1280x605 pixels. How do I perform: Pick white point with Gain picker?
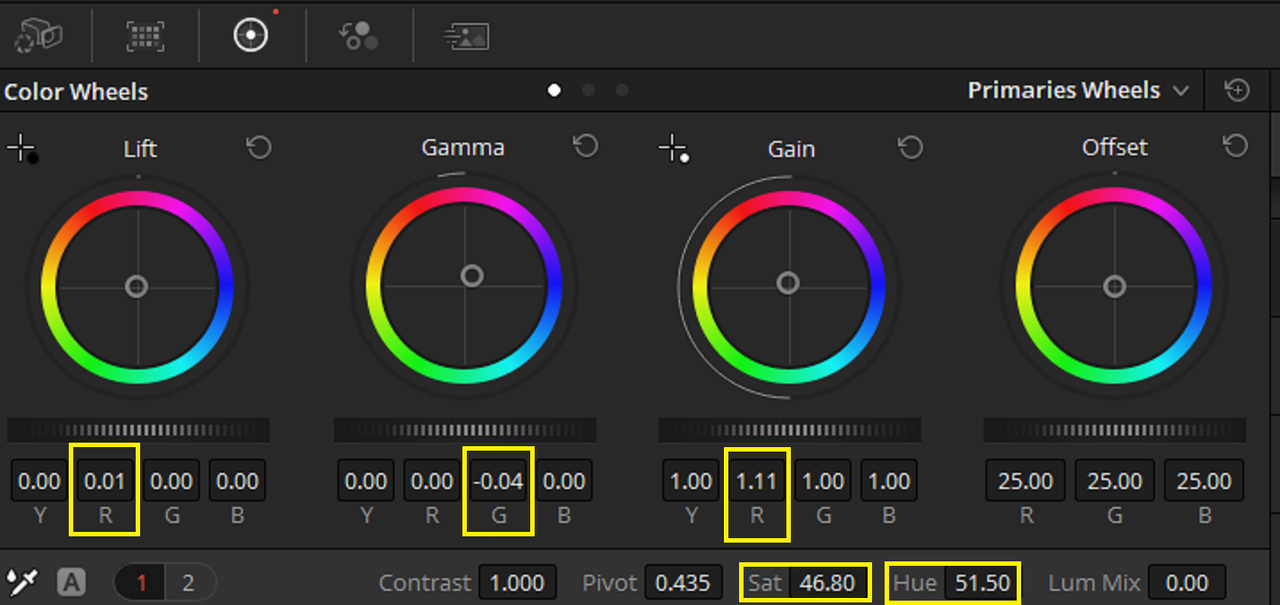[673, 150]
